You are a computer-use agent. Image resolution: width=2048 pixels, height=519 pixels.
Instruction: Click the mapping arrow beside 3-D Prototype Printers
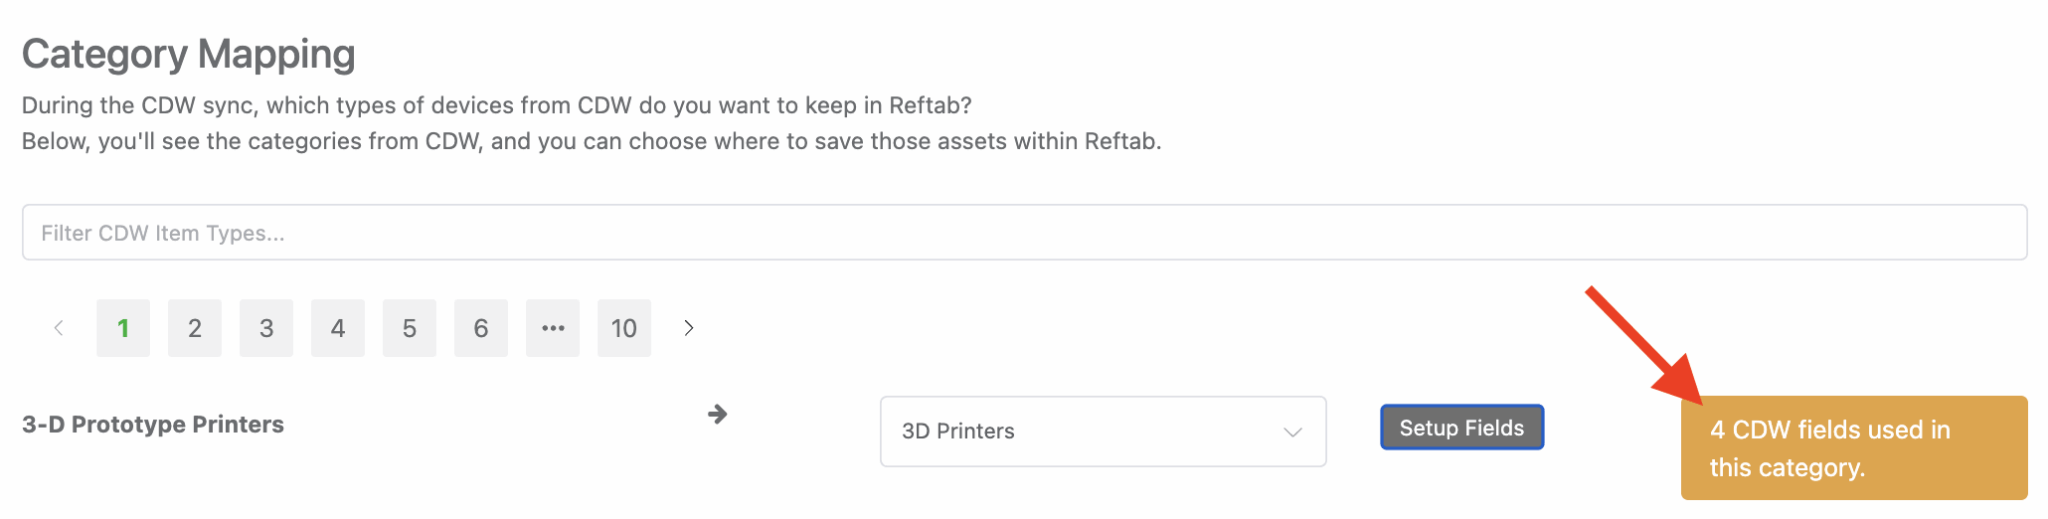pos(717,414)
